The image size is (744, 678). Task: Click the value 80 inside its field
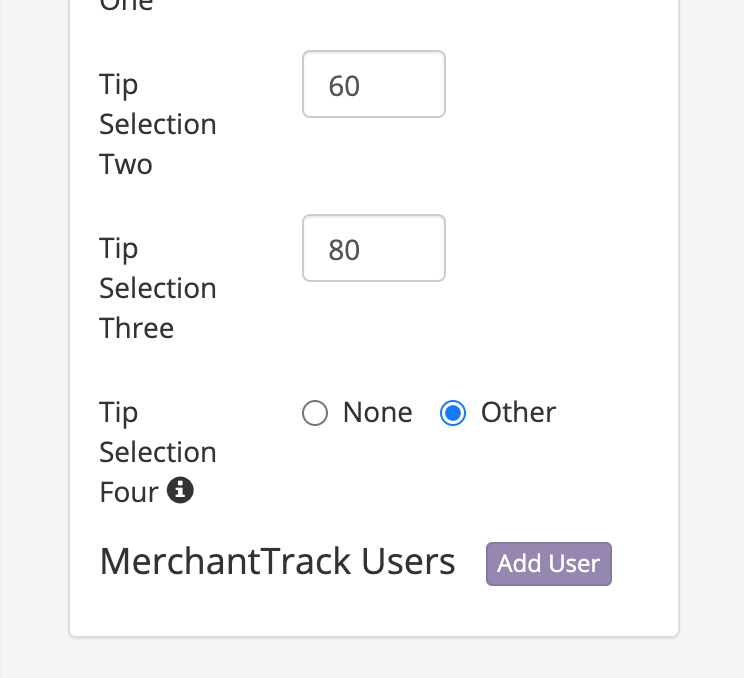[344, 249]
